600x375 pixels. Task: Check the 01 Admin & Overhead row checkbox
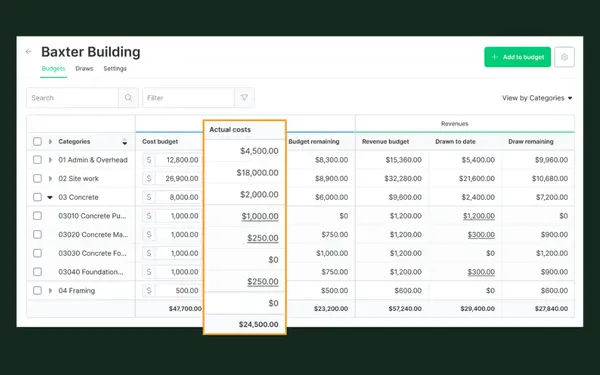point(37,160)
